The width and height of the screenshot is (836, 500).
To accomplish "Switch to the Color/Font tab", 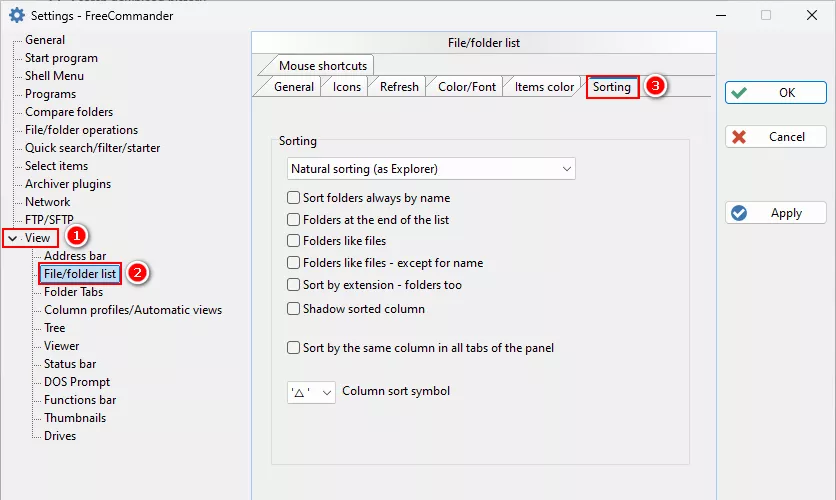I will pyautogui.click(x=467, y=87).
